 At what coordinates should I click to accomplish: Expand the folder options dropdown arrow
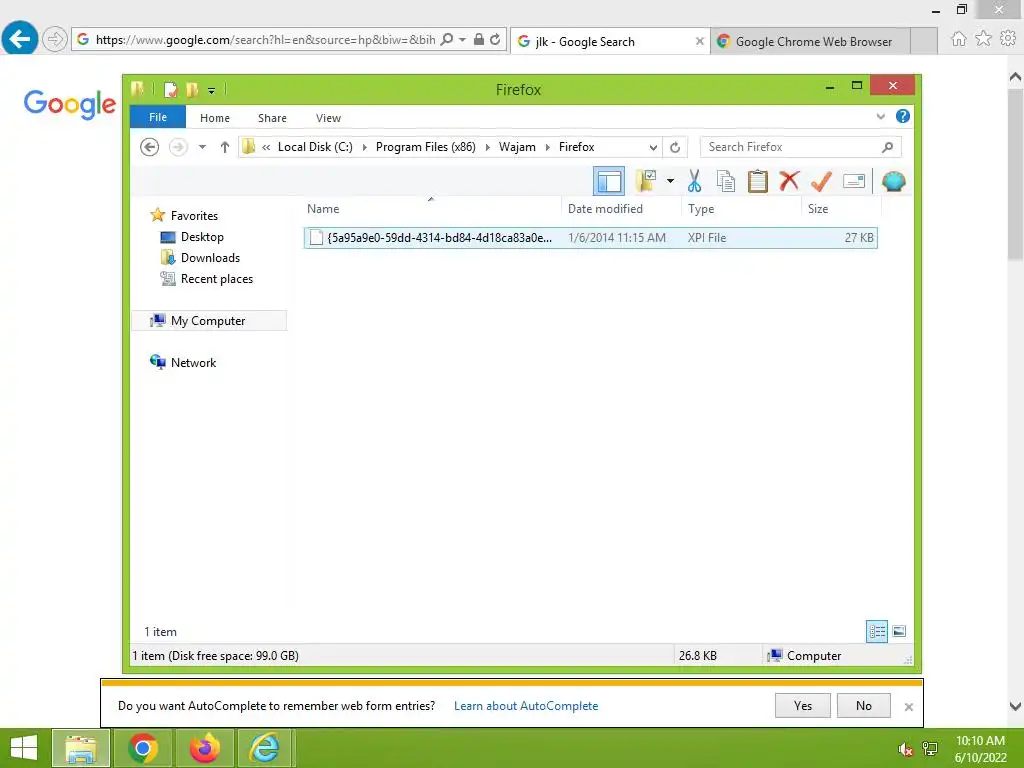pyautogui.click(x=670, y=182)
